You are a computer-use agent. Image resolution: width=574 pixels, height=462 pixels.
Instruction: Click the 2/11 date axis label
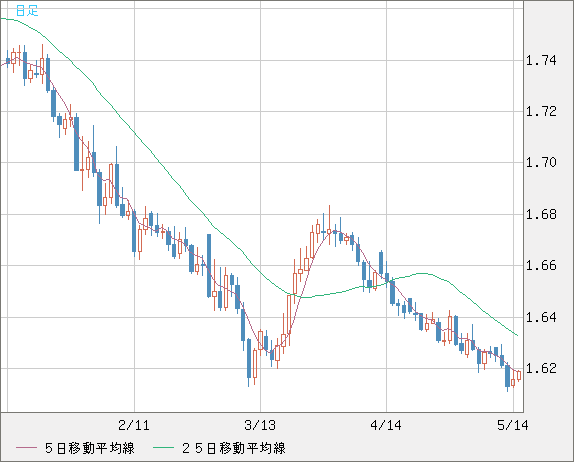[x=134, y=425]
